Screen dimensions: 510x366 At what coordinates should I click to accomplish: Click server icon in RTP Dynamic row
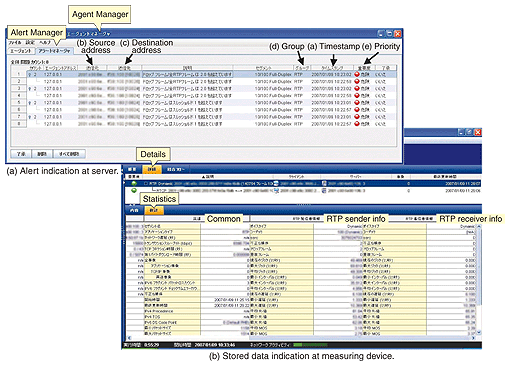(324, 183)
